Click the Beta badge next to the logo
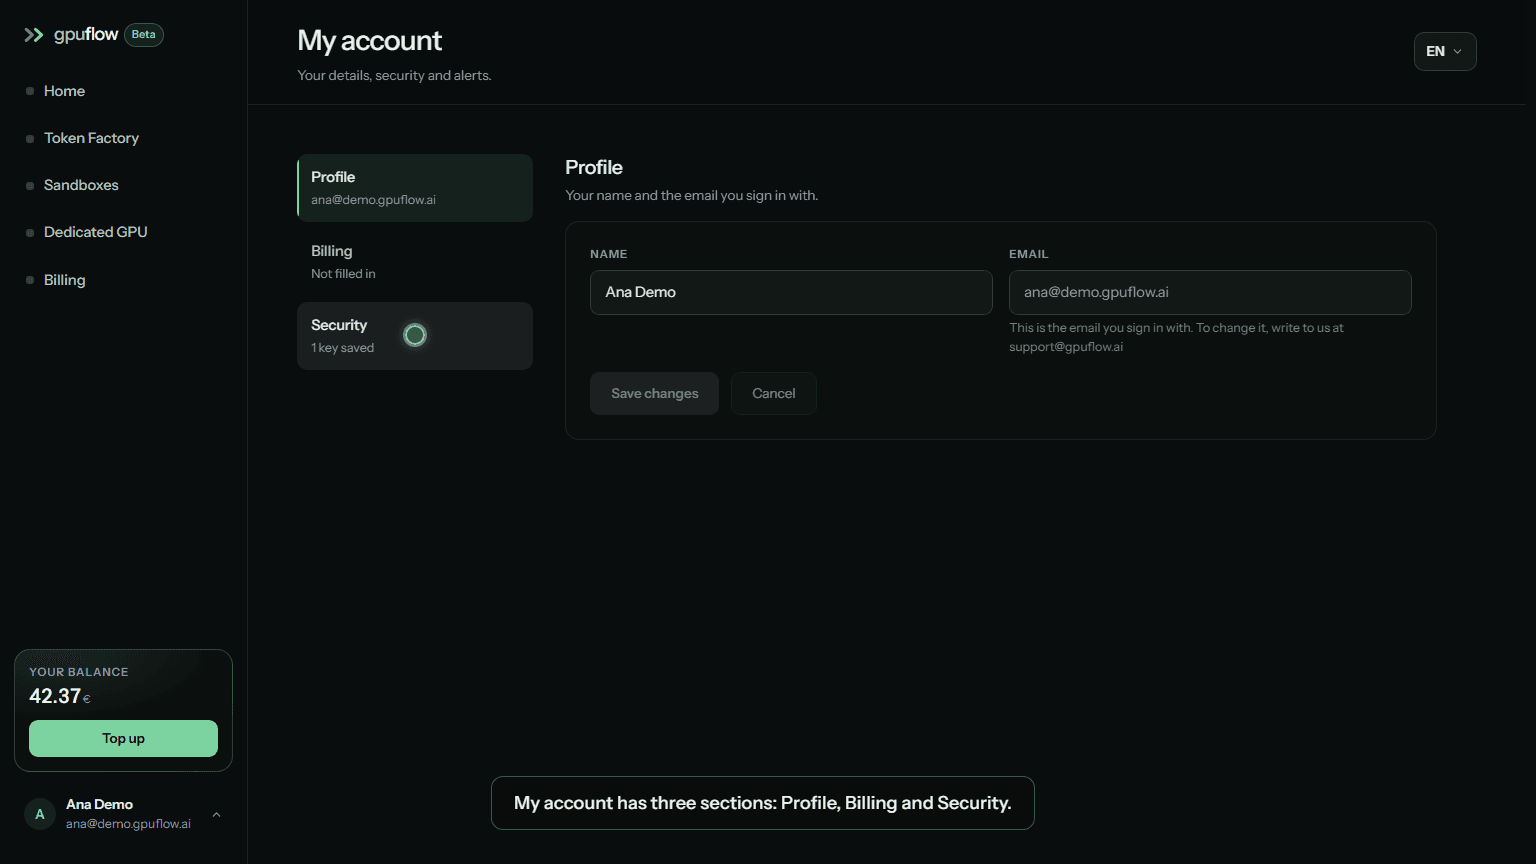The width and height of the screenshot is (1536, 864). coord(144,35)
